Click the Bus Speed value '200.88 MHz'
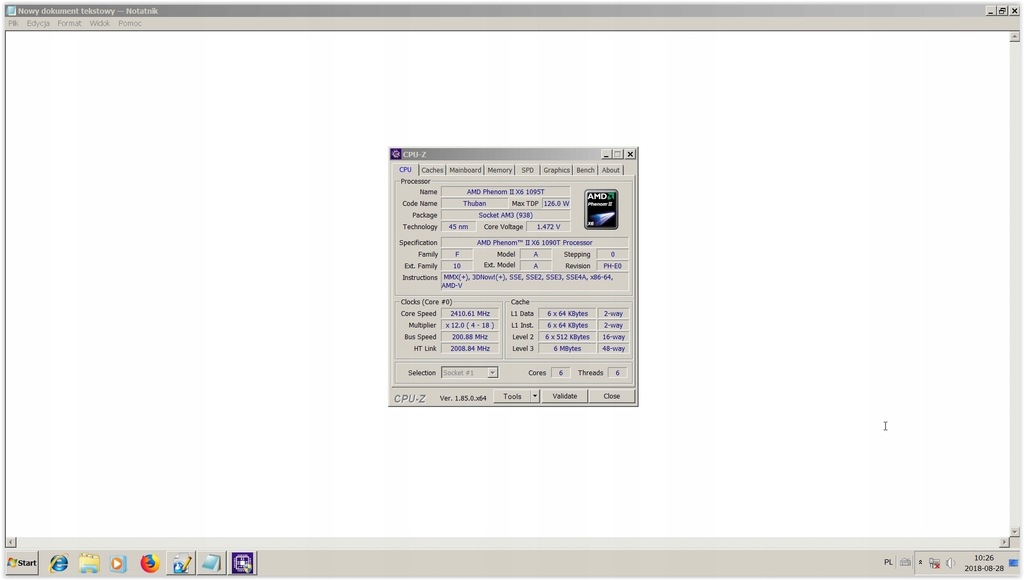 coord(470,337)
